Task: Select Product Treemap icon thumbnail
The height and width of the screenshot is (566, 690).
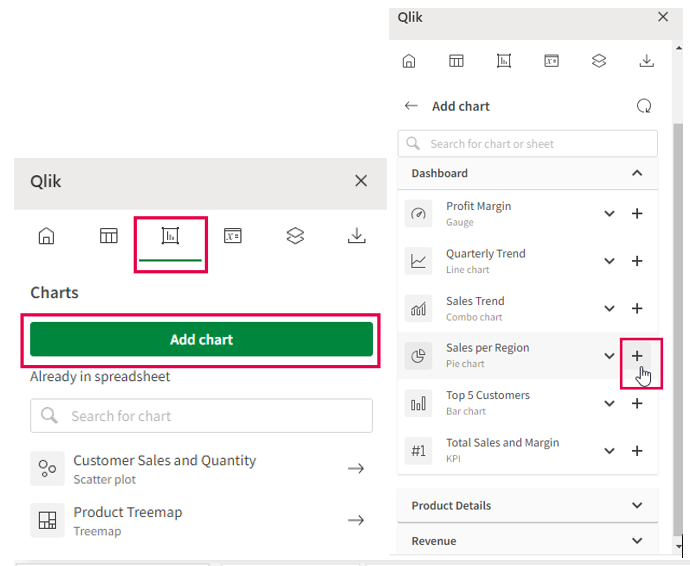Action: pos(47,520)
